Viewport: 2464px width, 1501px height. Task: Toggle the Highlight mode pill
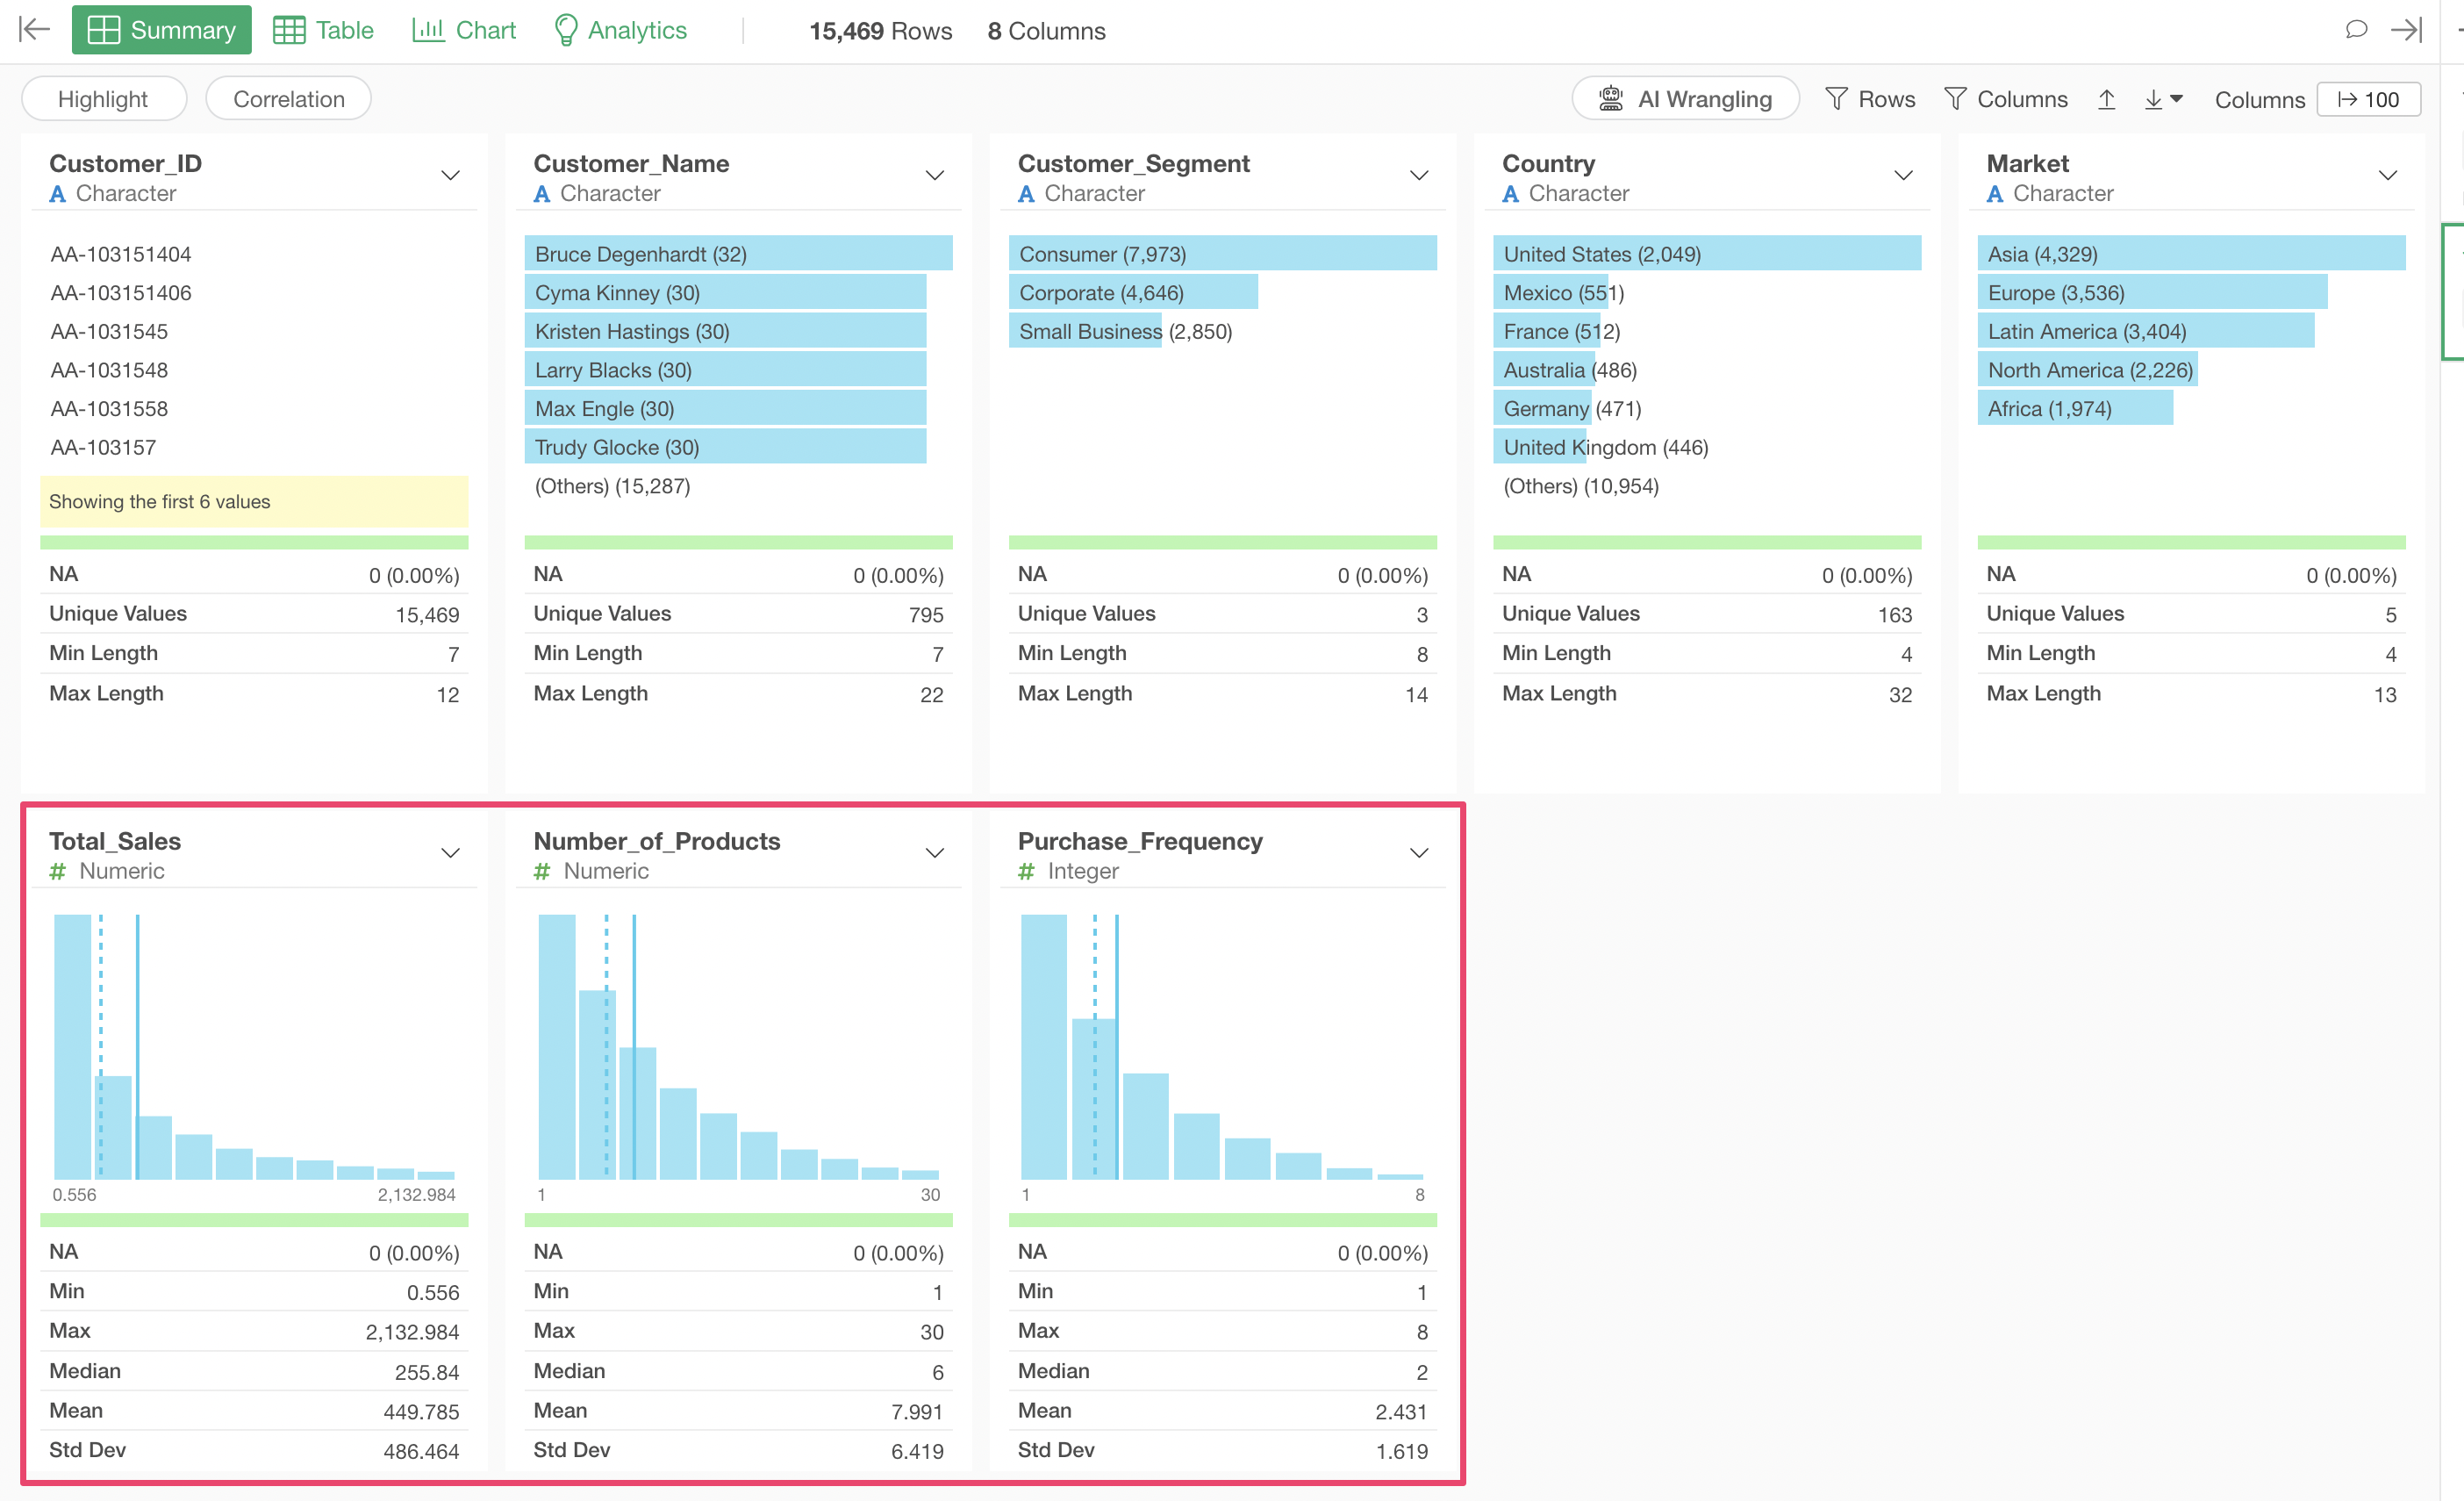pos(103,99)
